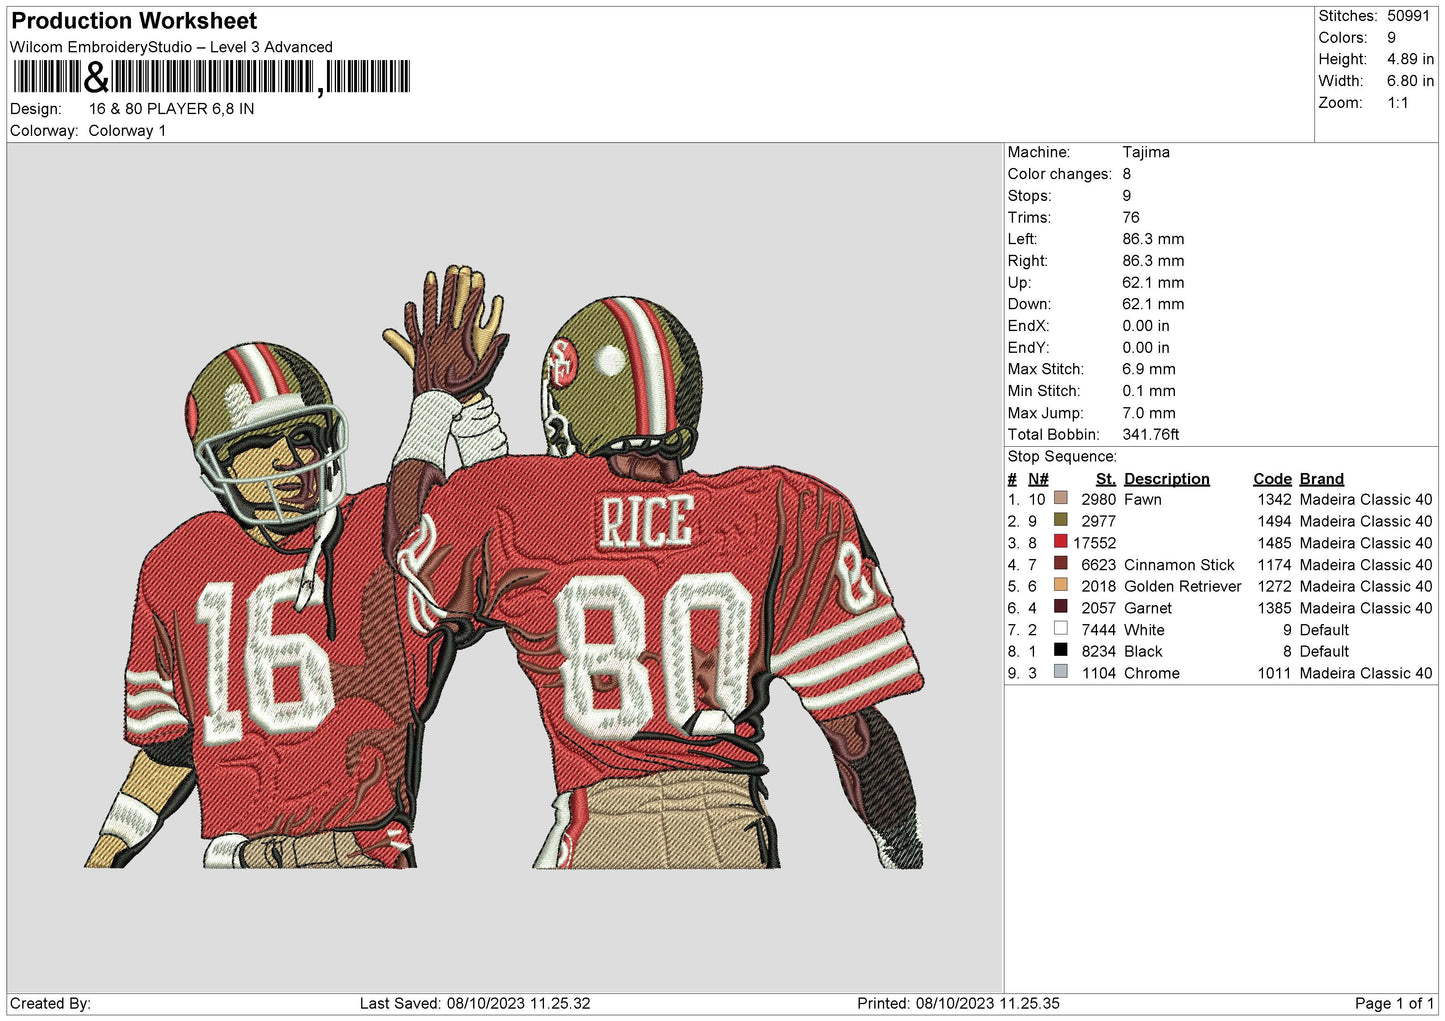This screenshot has height=1021, width=1445.
Task: Click the 'Brand' column header
Action: click(x=1322, y=479)
